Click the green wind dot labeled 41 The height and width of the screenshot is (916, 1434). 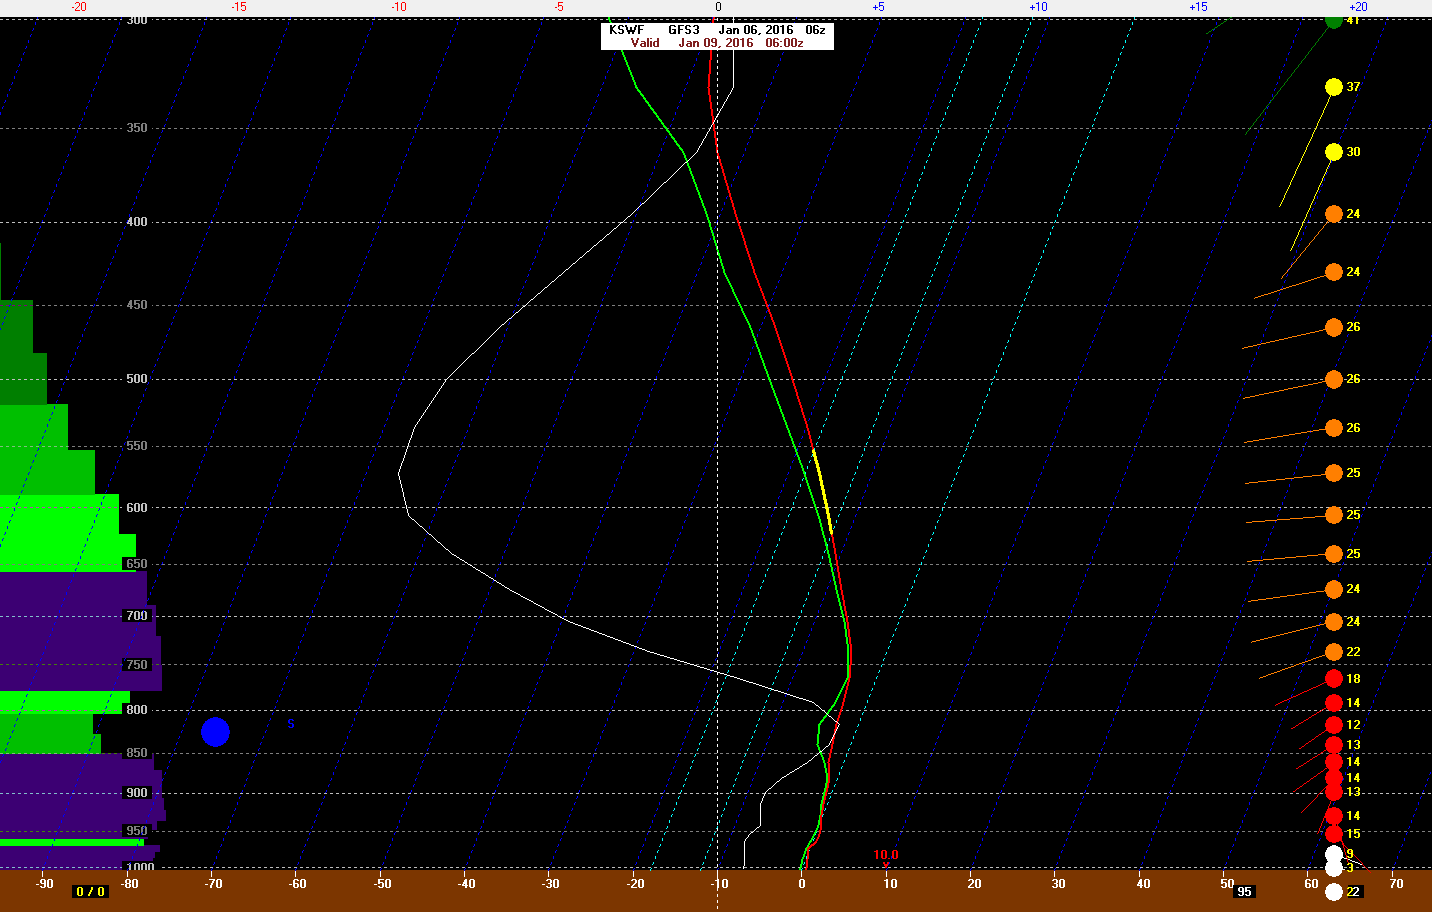pyautogui.click(x=1333, y=20)
